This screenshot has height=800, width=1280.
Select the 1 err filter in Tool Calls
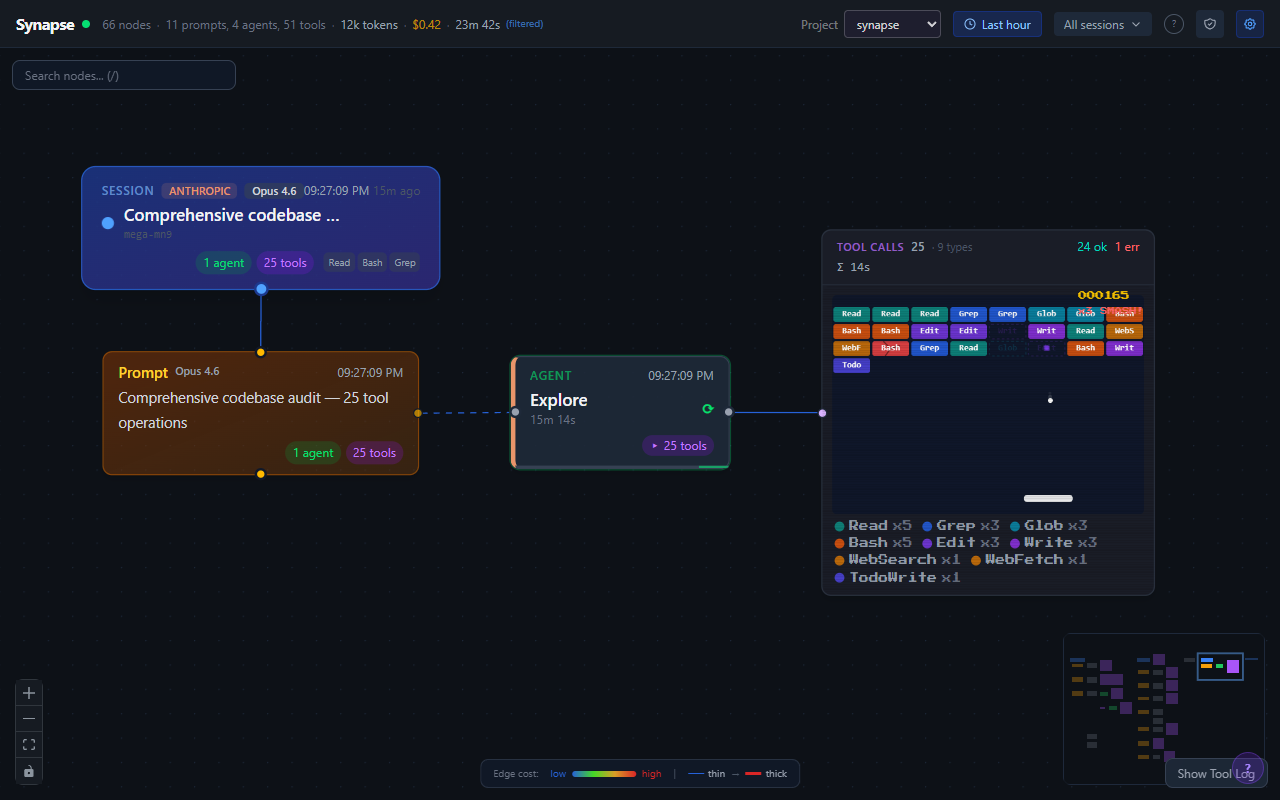point(1127,246)
